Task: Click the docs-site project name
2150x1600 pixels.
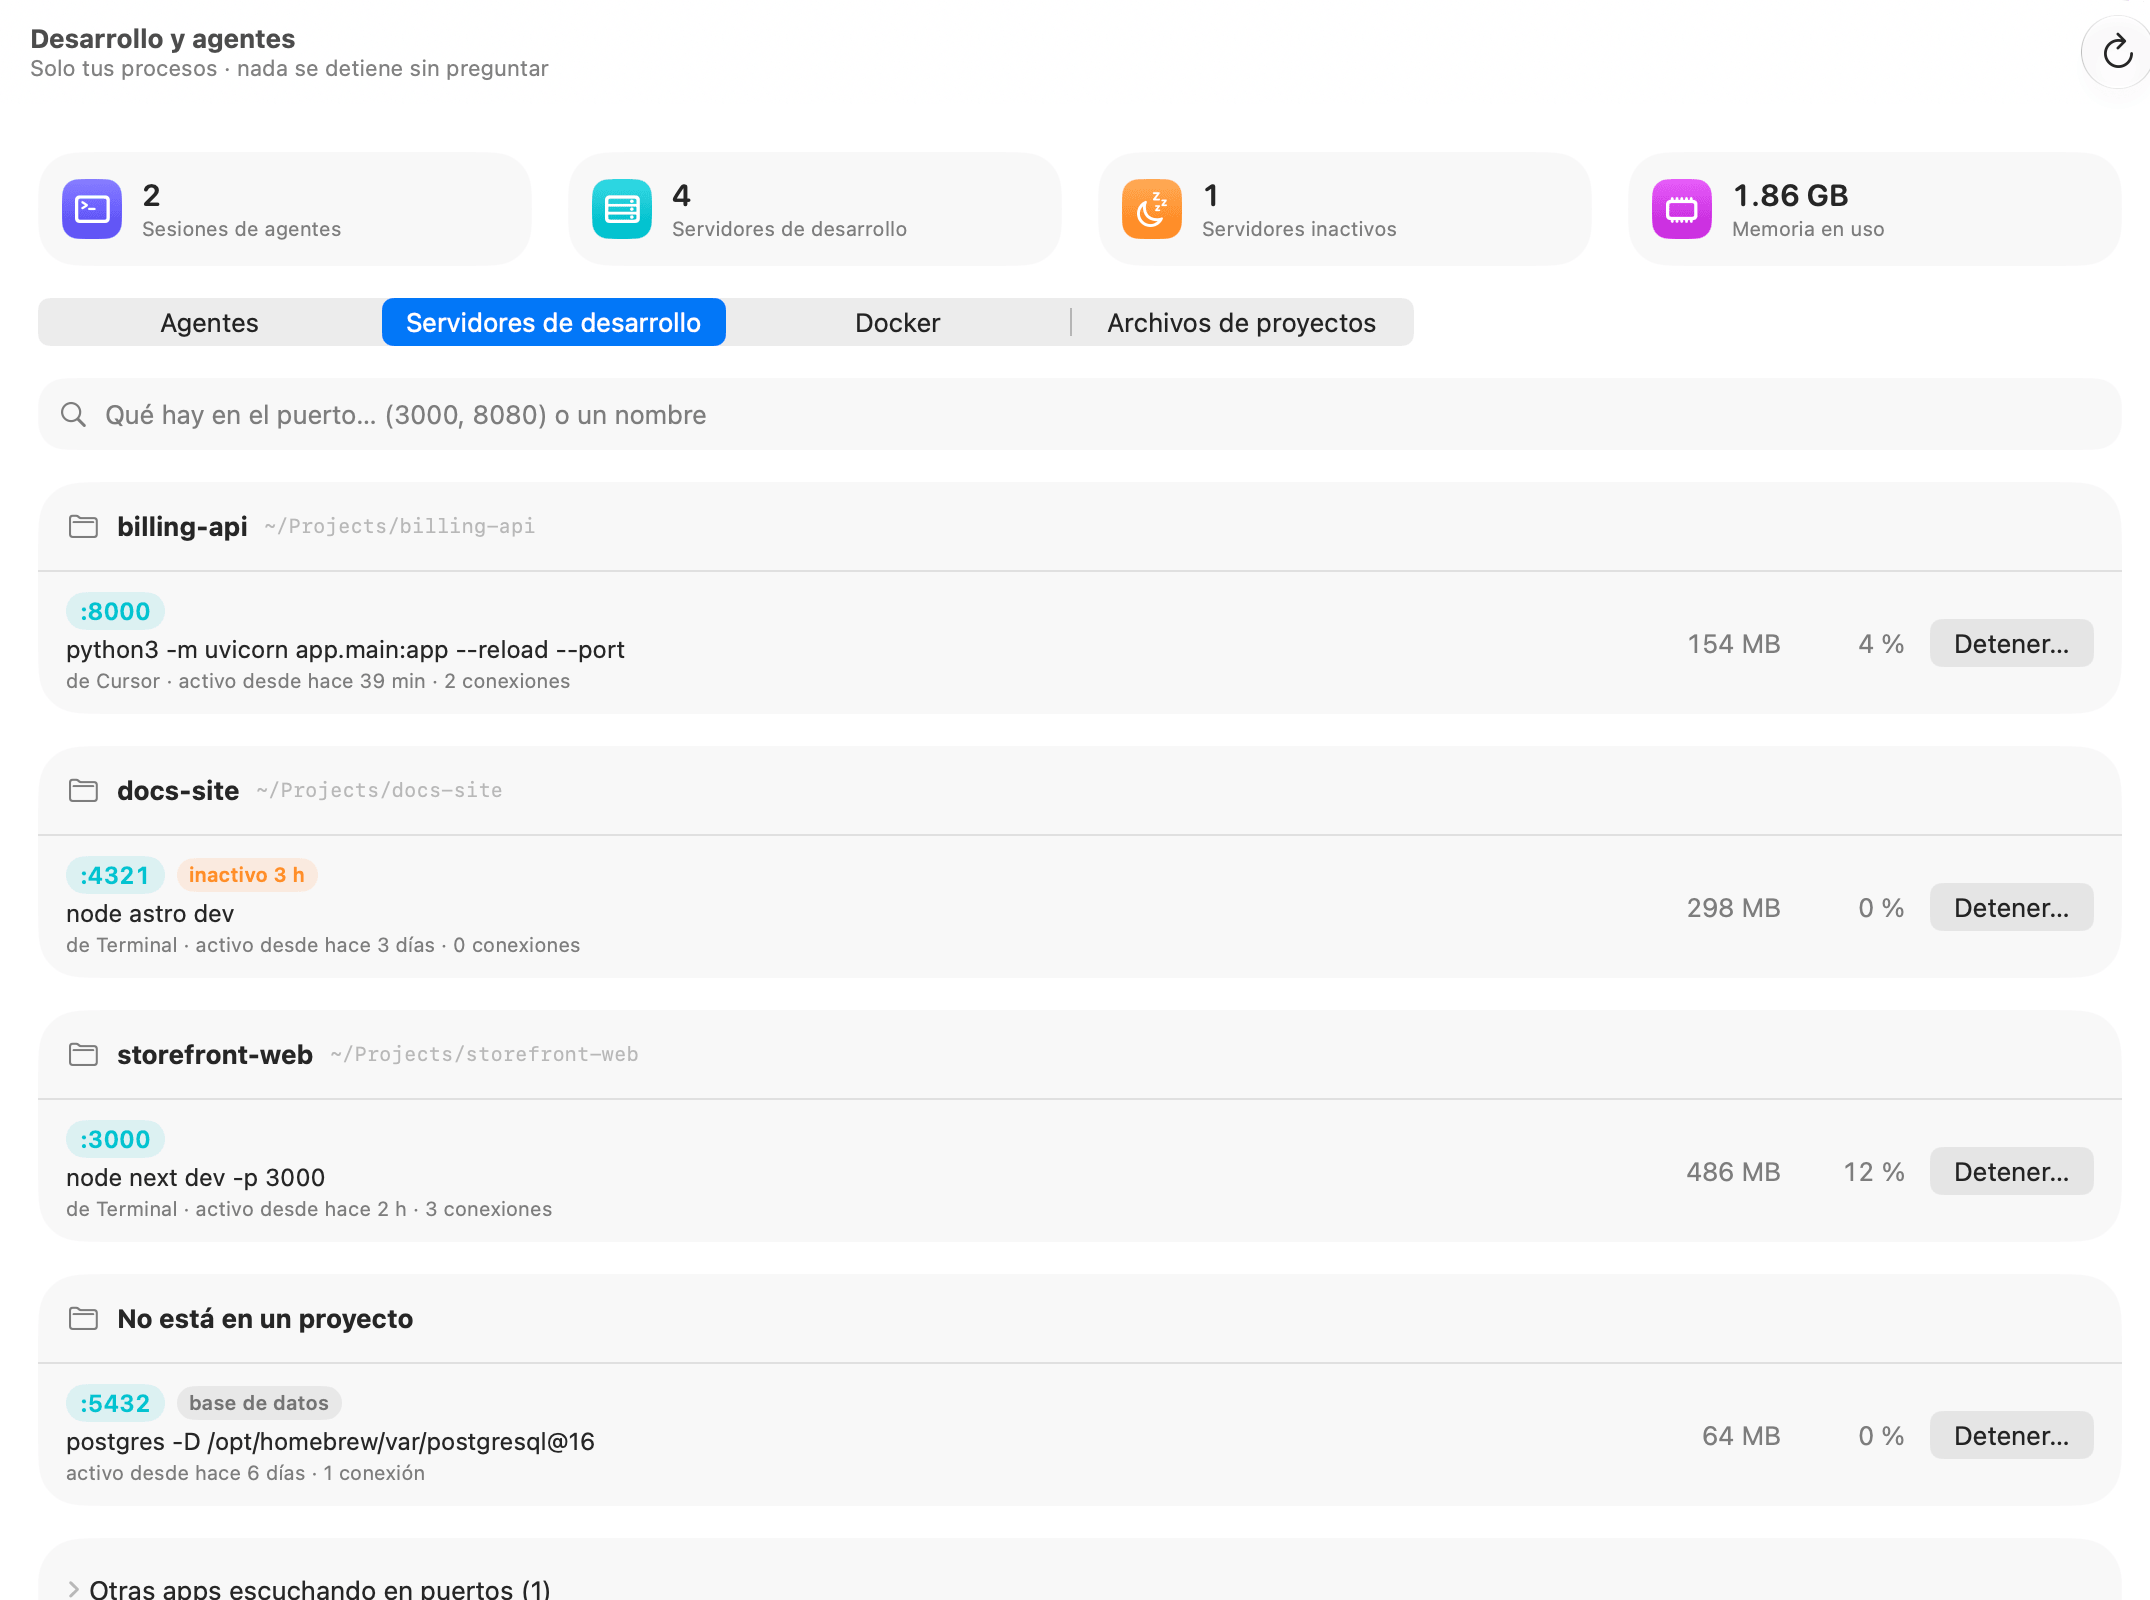Action: [x=178, y=790]
